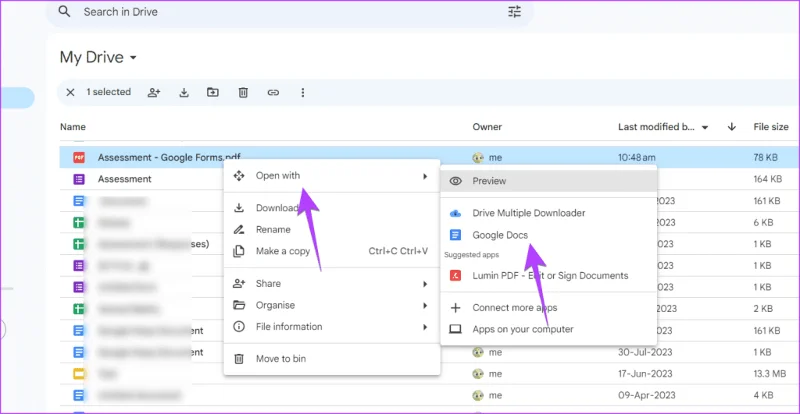The image size is (800, 414).
Task: Select the Assessment - Google Forms.pdf file name
Action: 169,157
